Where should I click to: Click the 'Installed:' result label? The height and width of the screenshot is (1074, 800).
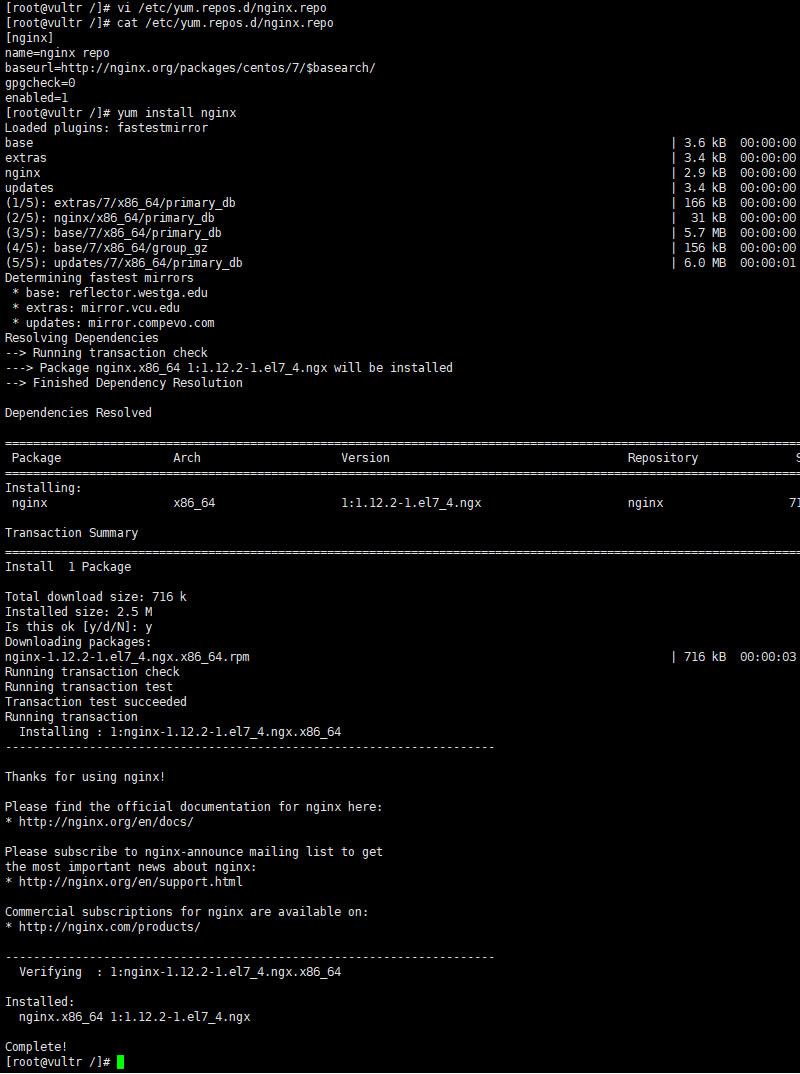pos(40,1003)
